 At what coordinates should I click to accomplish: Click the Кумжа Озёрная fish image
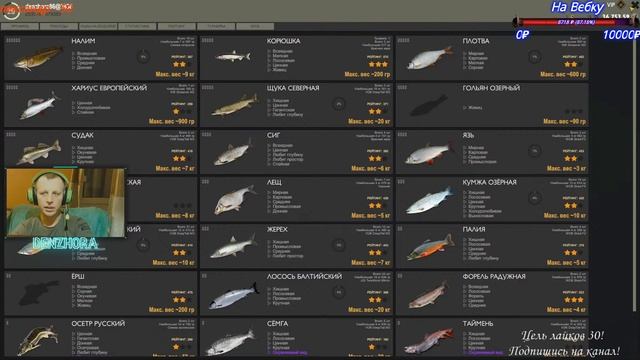[x=430, y=200]
